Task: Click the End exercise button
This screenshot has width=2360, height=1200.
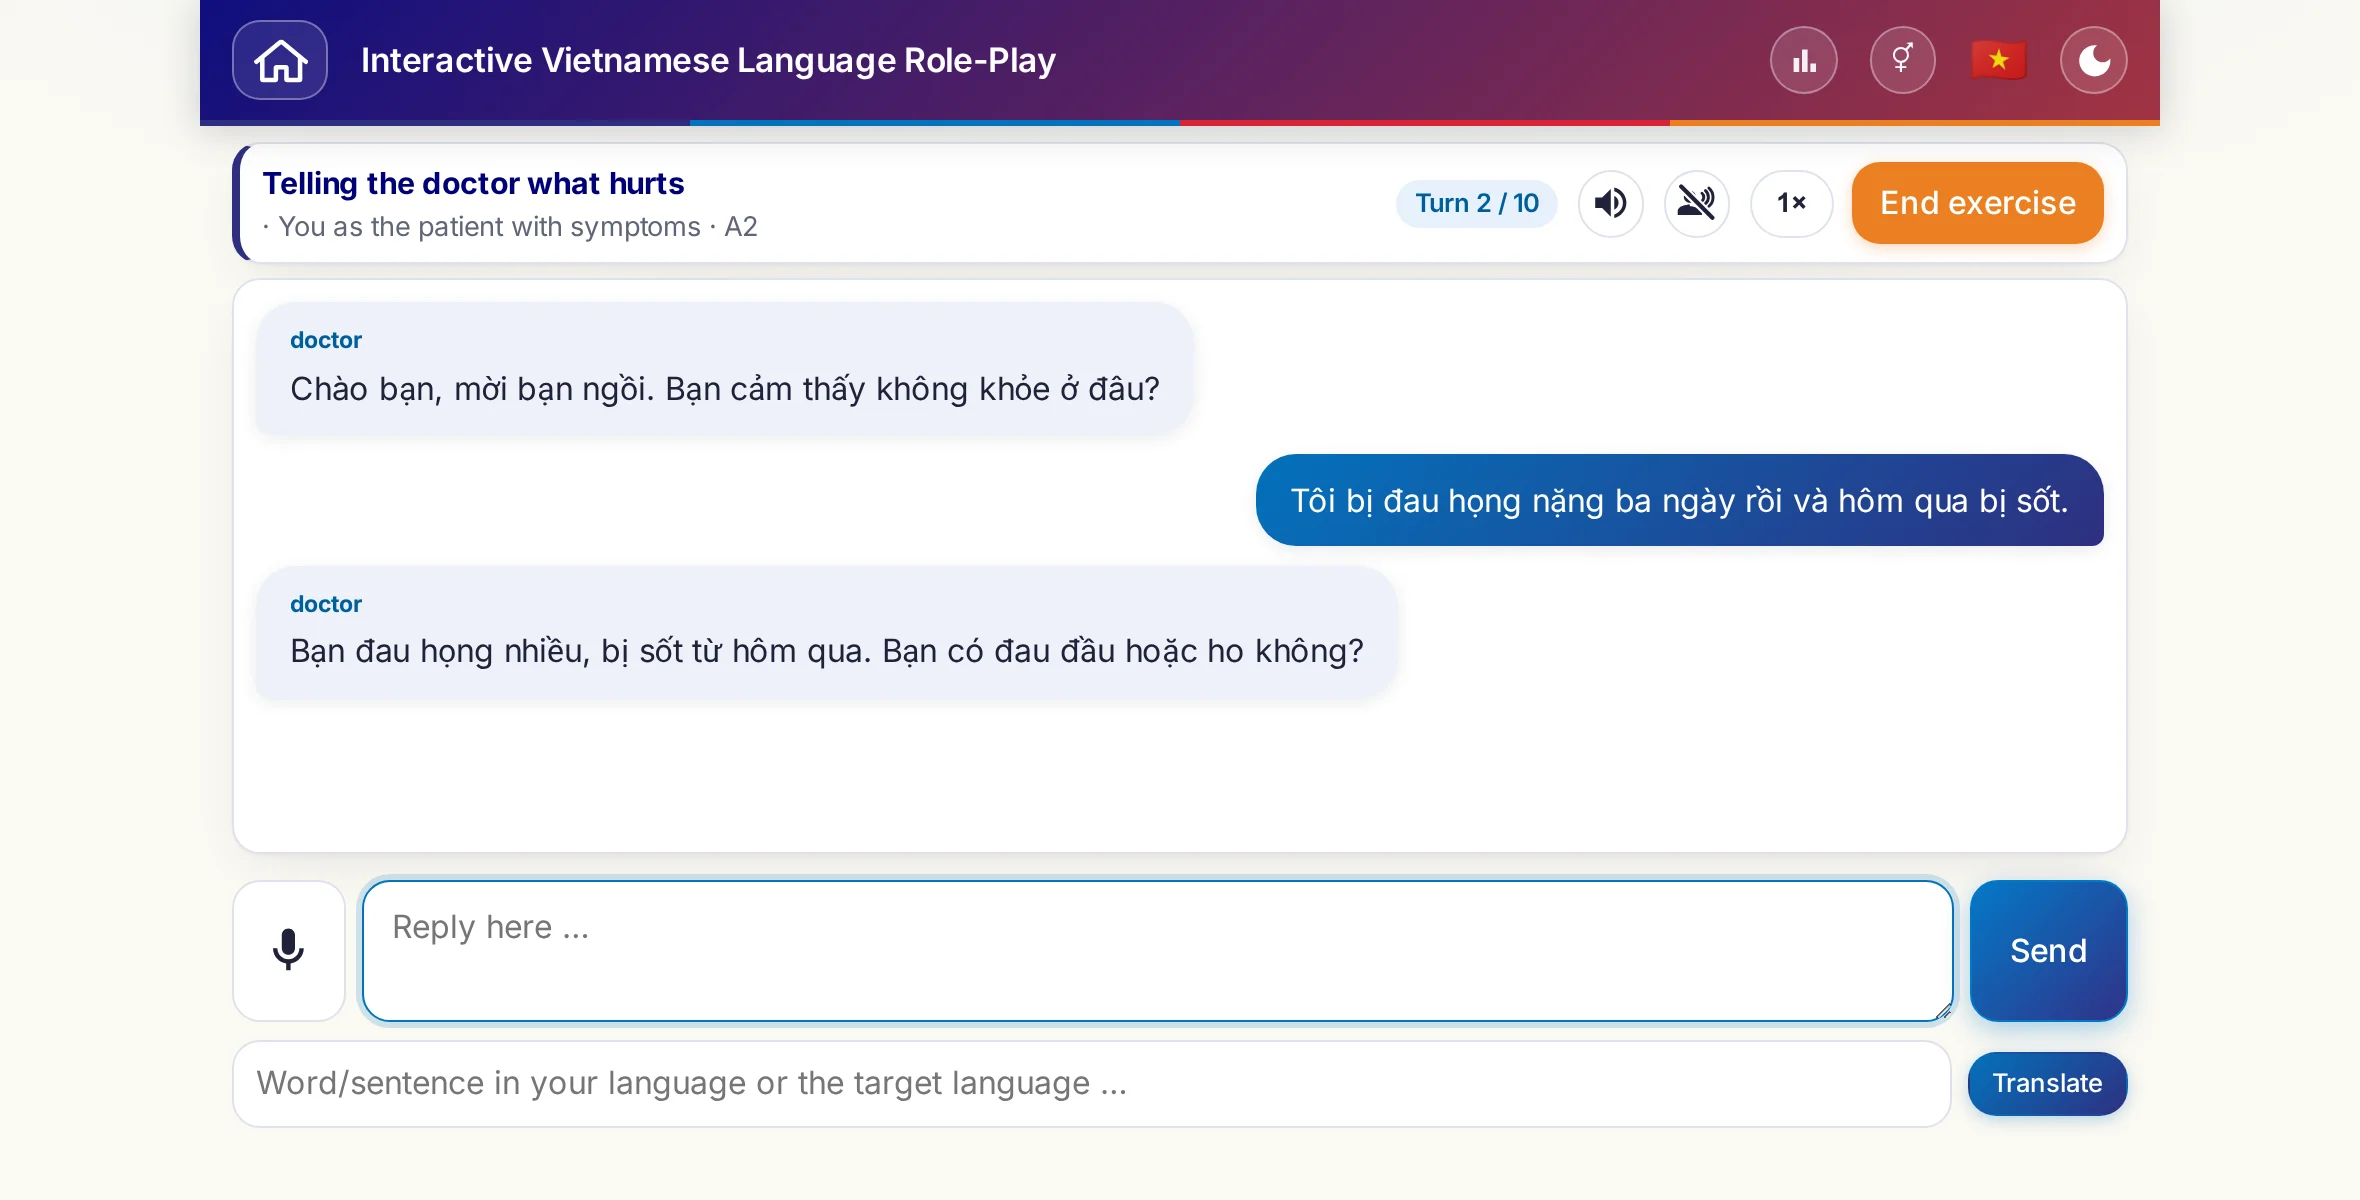Action: 1977,203
